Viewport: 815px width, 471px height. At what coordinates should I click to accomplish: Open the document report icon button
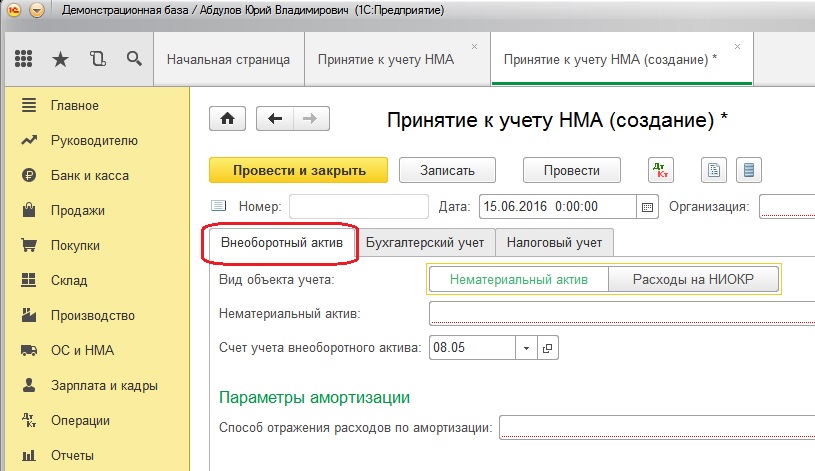point(714,170)
